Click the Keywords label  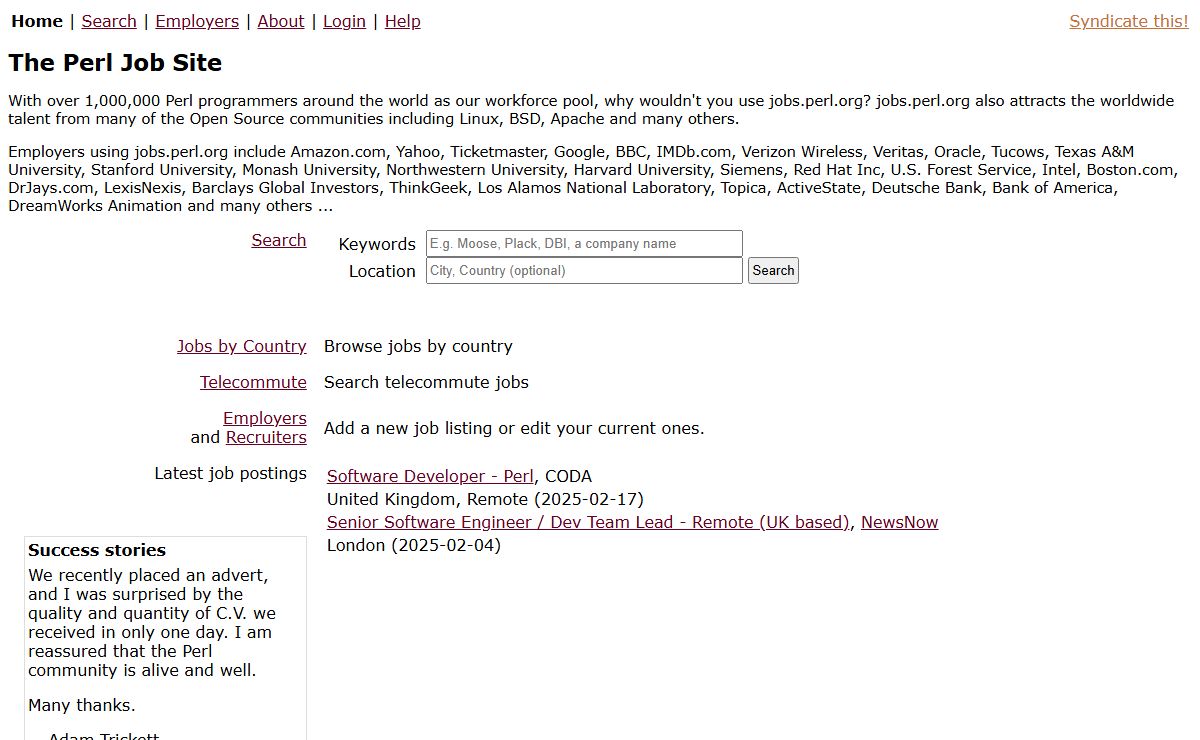point(377,244)
